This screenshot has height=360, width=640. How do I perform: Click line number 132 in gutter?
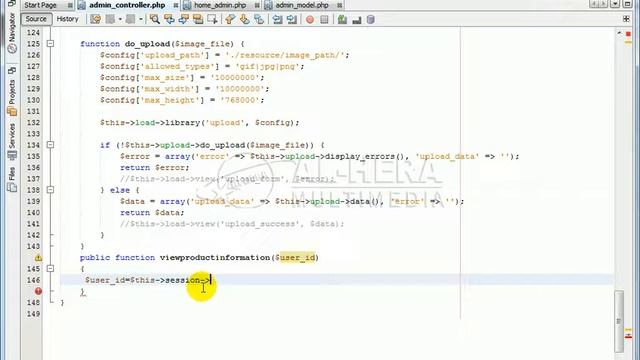point(33,122)
